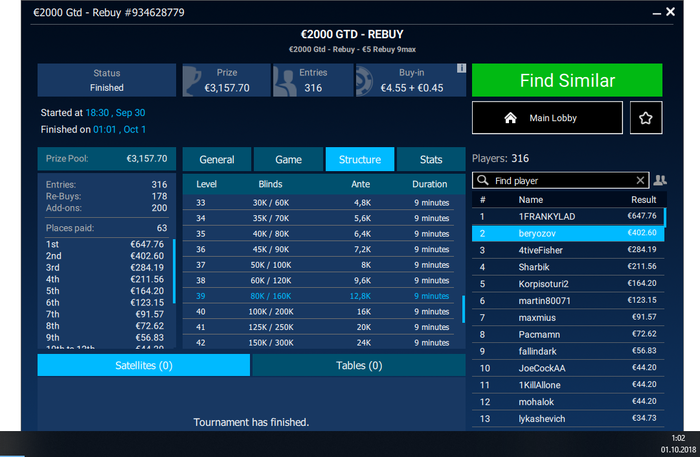Close the tournament lobby window

671,12
